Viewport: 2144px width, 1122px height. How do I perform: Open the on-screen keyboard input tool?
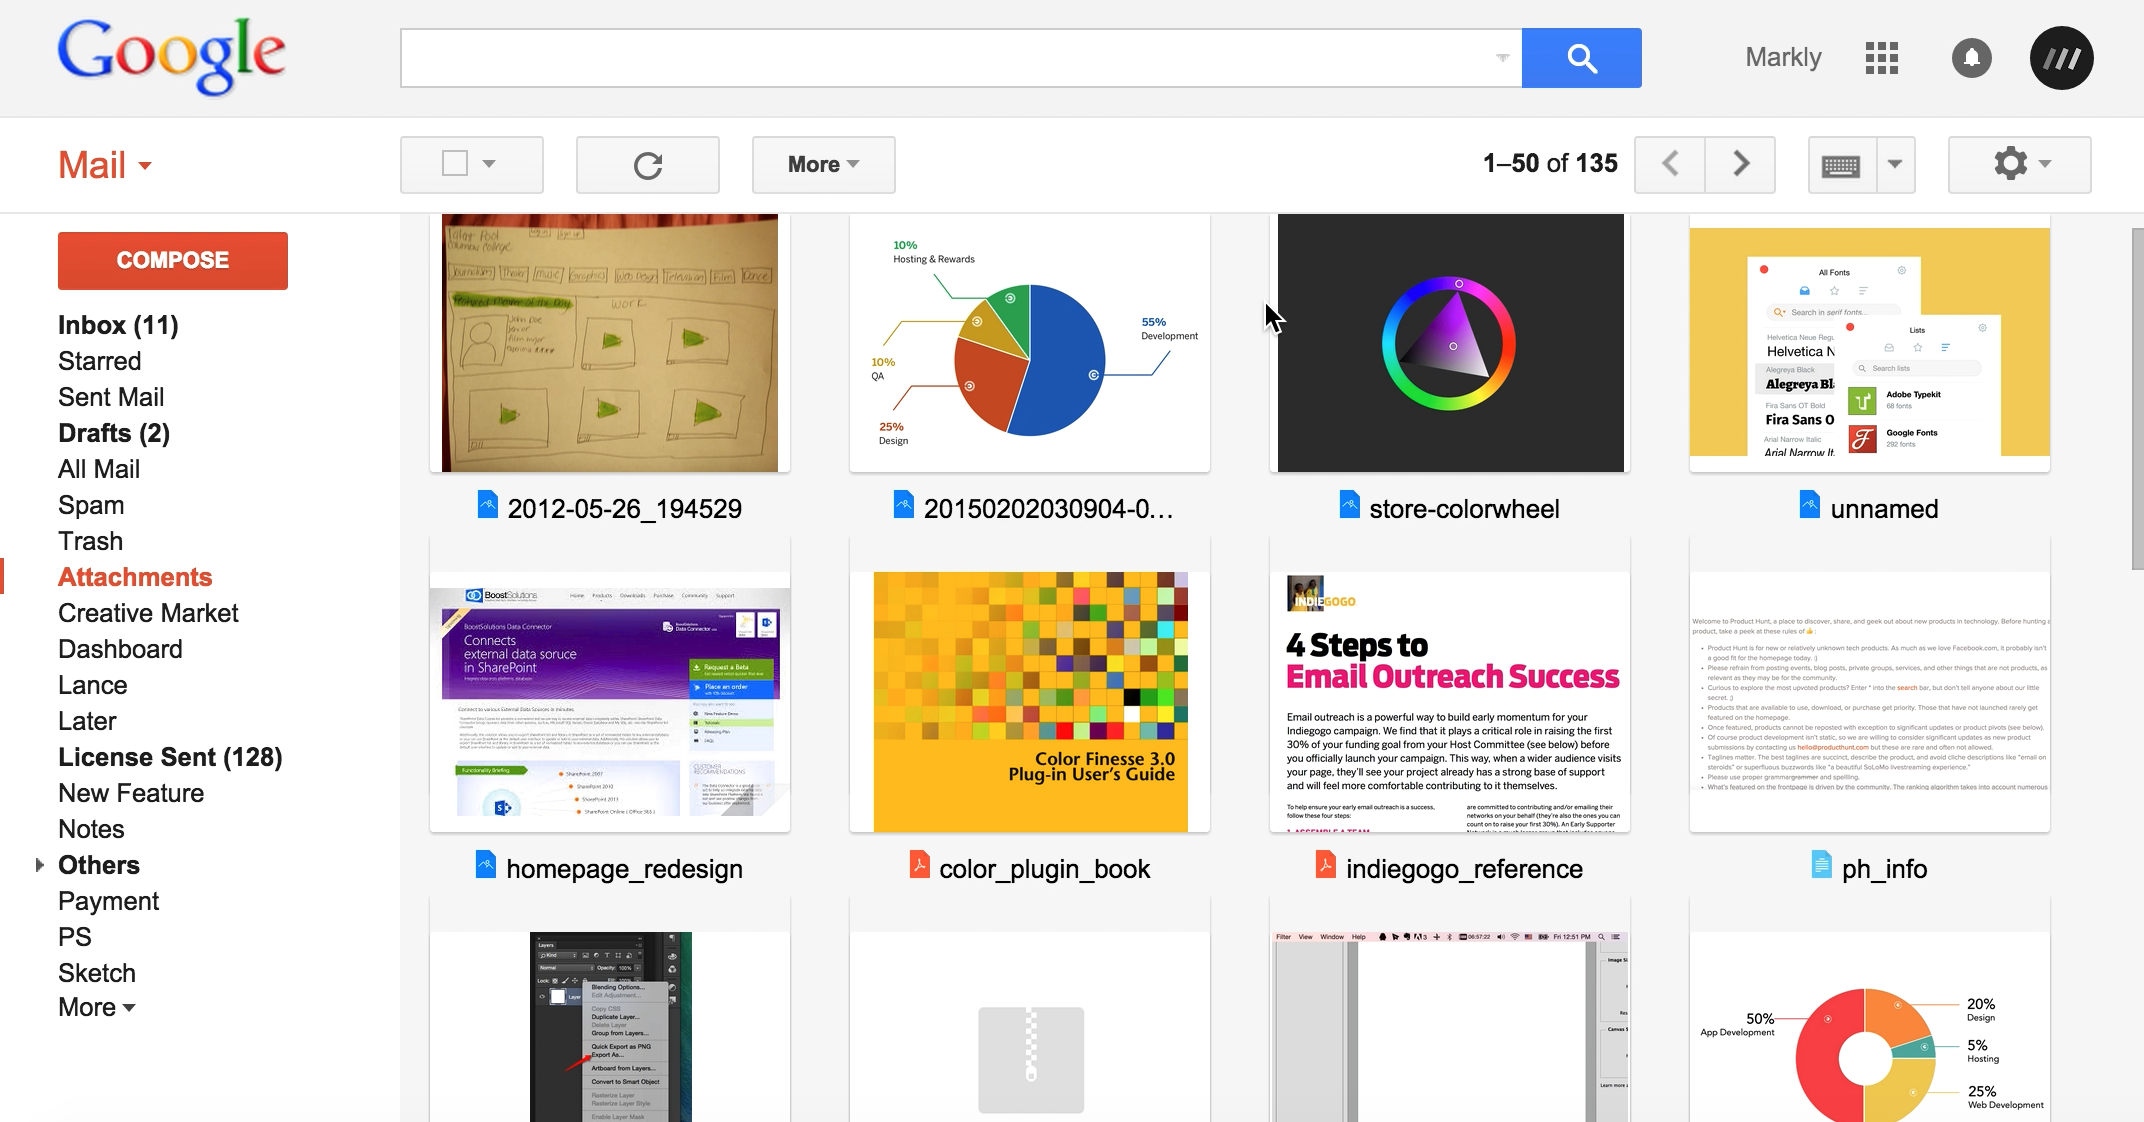[x=1841, y=165]
